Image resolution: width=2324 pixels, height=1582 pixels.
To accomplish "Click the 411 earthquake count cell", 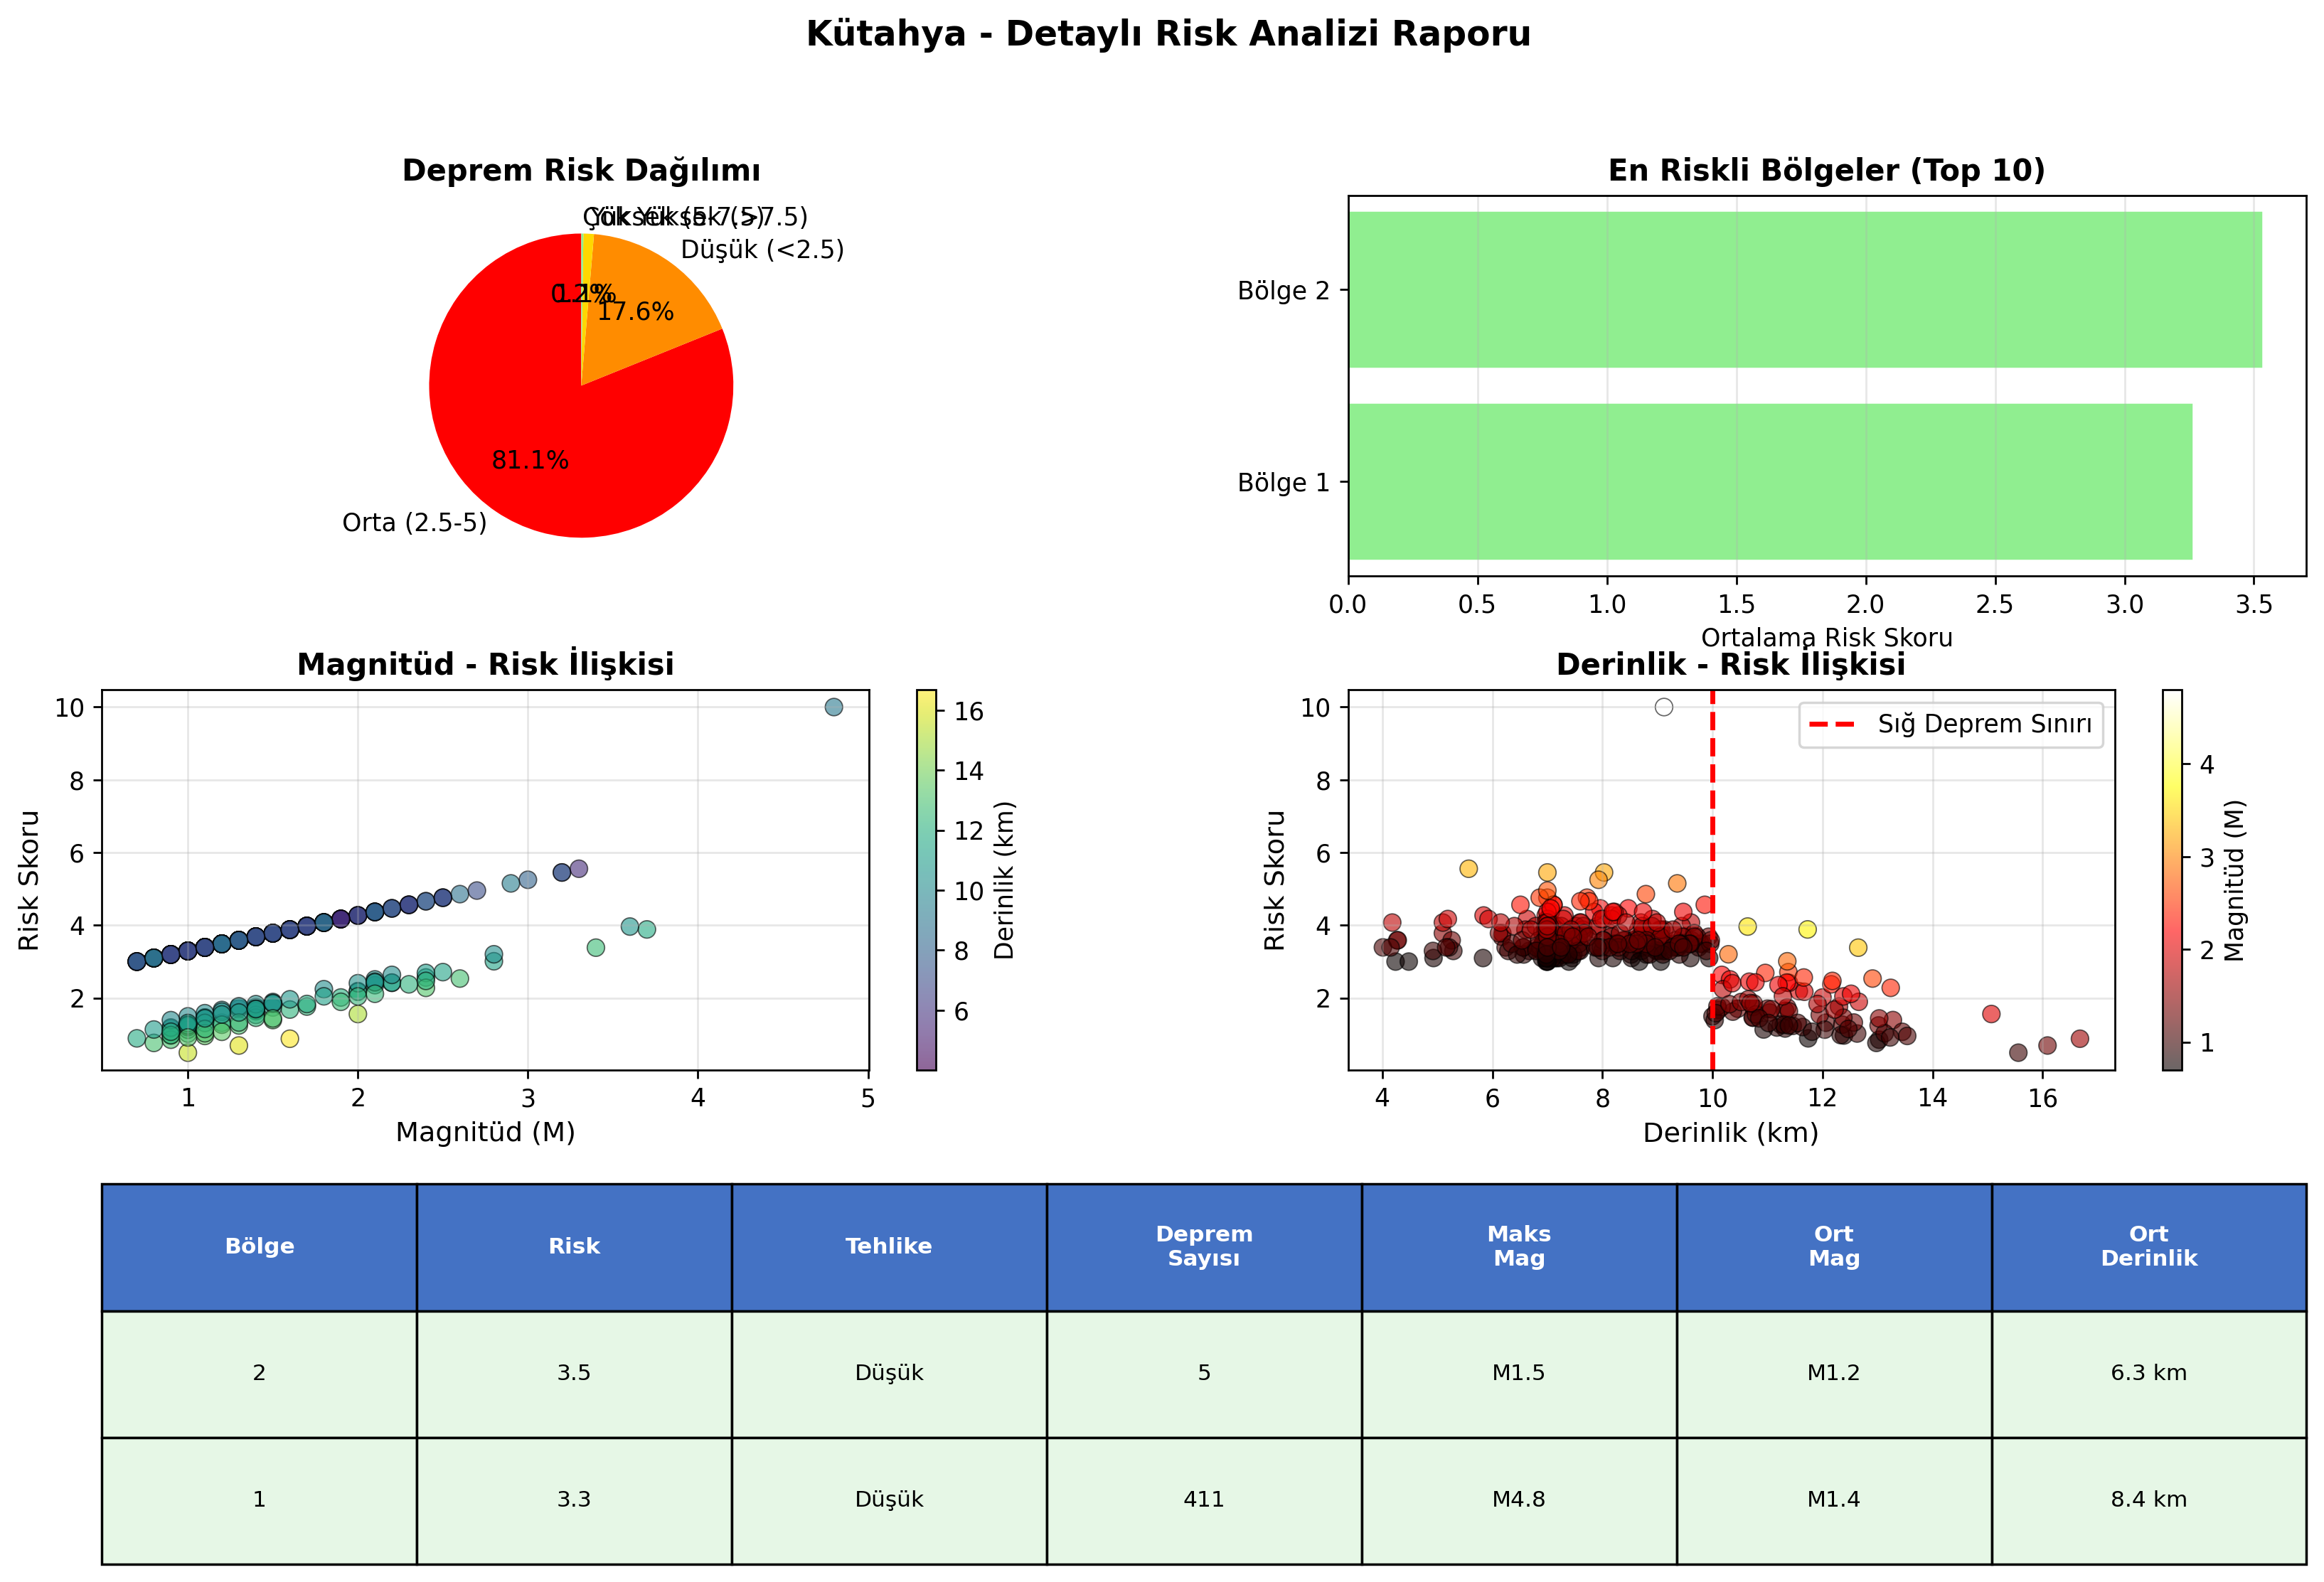I will (x=1204, y=1500).
